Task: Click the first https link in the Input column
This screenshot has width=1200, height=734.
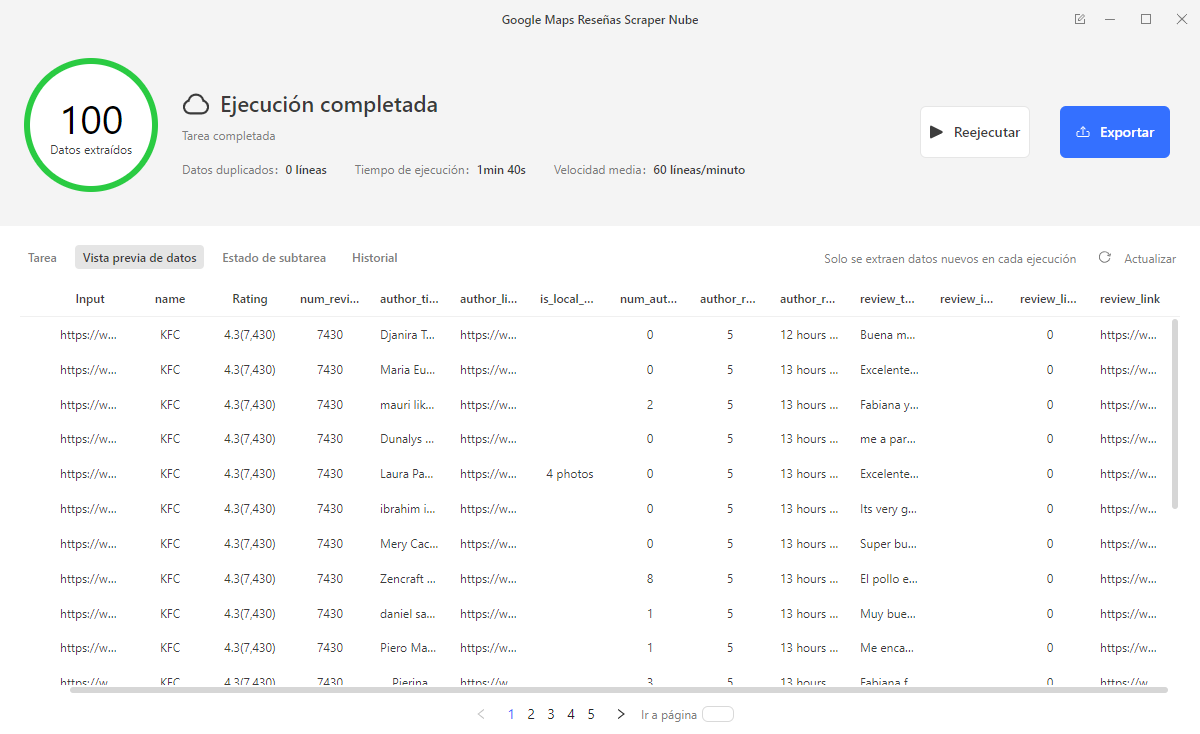Action: (89, 334)
